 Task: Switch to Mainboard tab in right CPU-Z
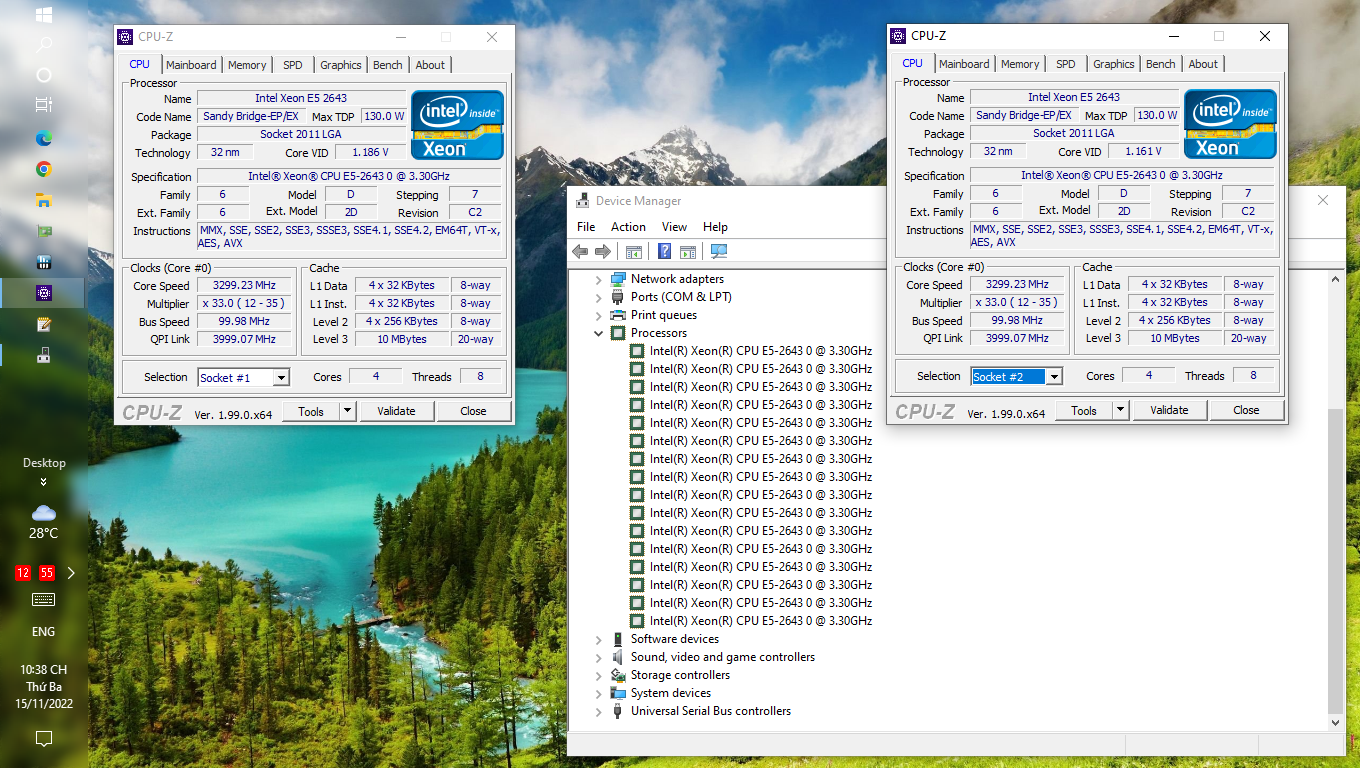[964, 64]
